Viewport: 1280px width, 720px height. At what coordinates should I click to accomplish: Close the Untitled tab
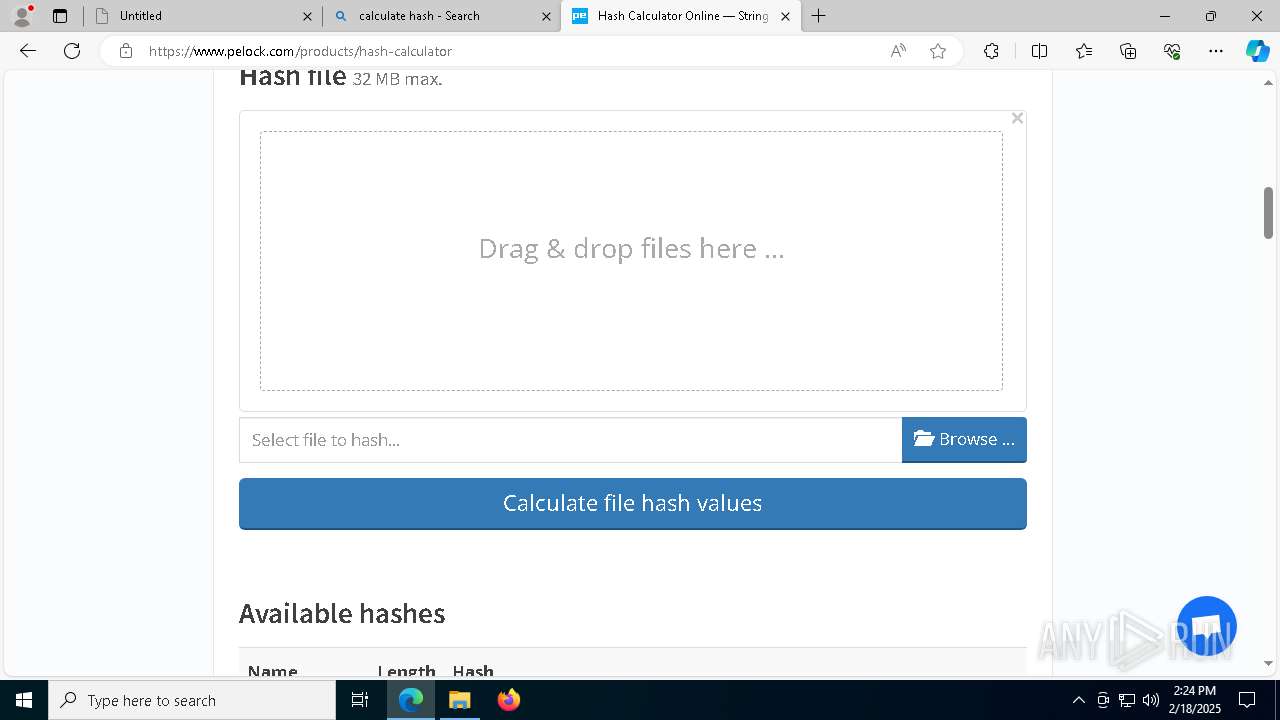tap(307, 16)
